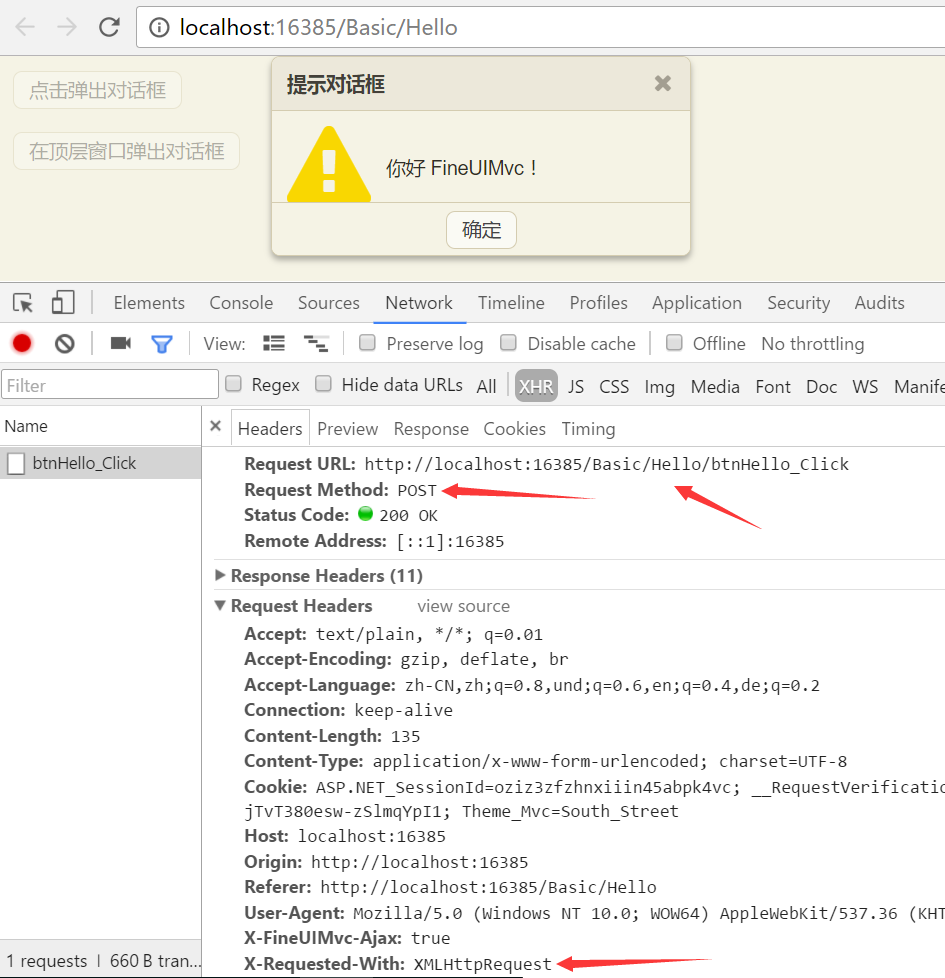Click the browser forward arrow

coord(67,27)
